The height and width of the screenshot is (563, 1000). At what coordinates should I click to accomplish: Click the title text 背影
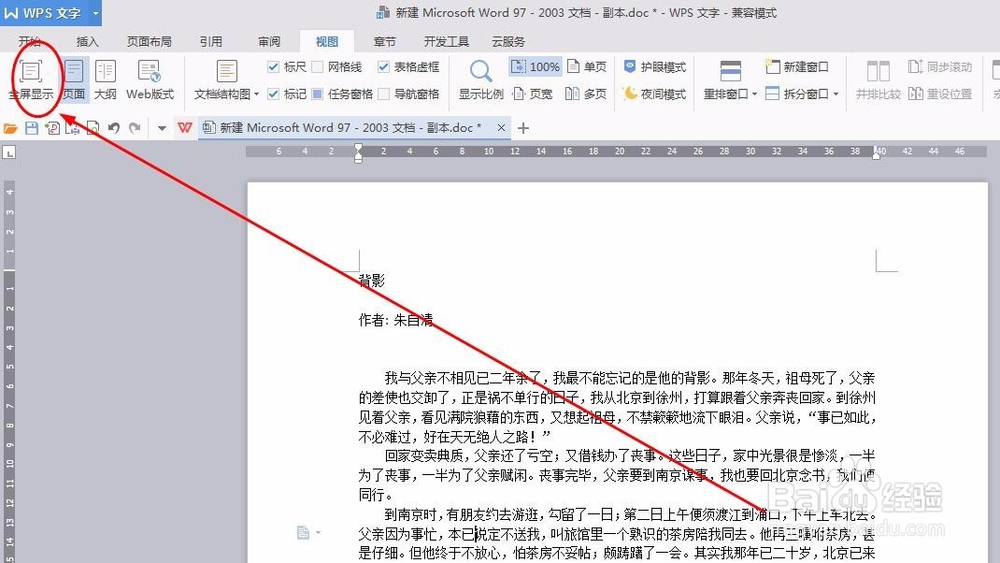point(372,281)
